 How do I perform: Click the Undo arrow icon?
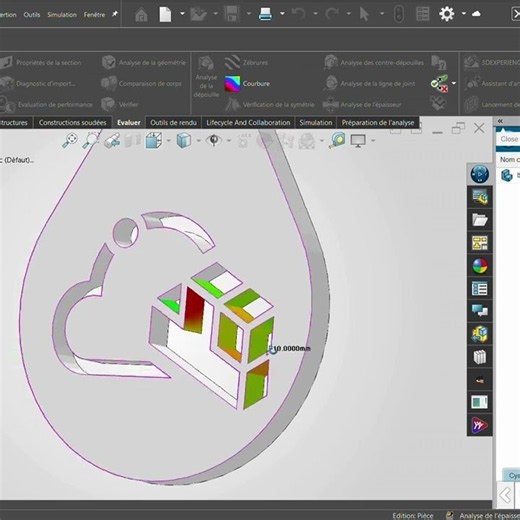[298, 14]
